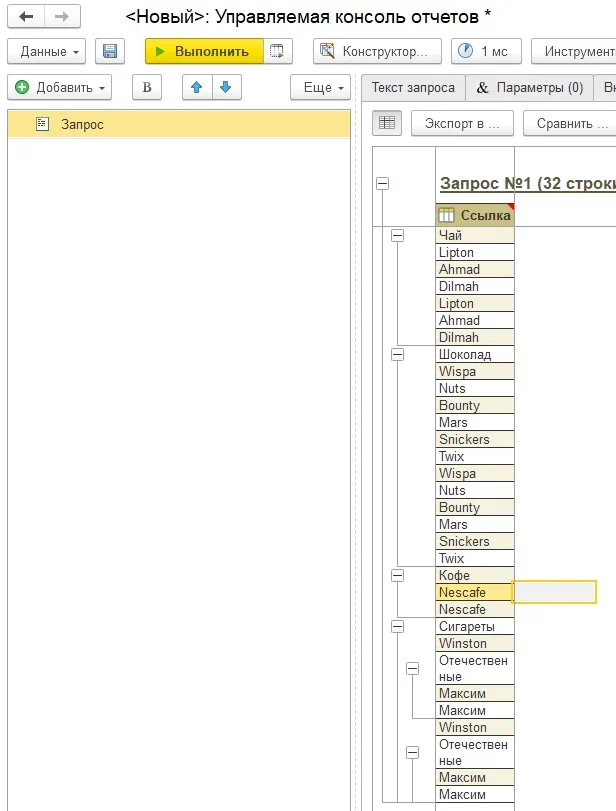The height and width of the screenshot is (811, 616).
Task: Select the Запрос item in the list
Action: [x=179, y=124]
